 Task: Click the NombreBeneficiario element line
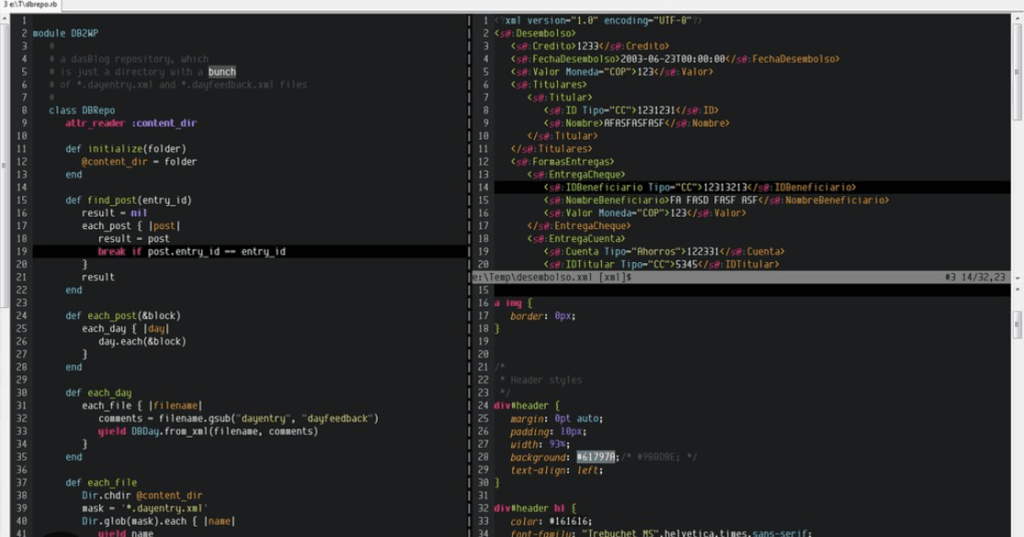pyautogui.click(x=716, y=200)
